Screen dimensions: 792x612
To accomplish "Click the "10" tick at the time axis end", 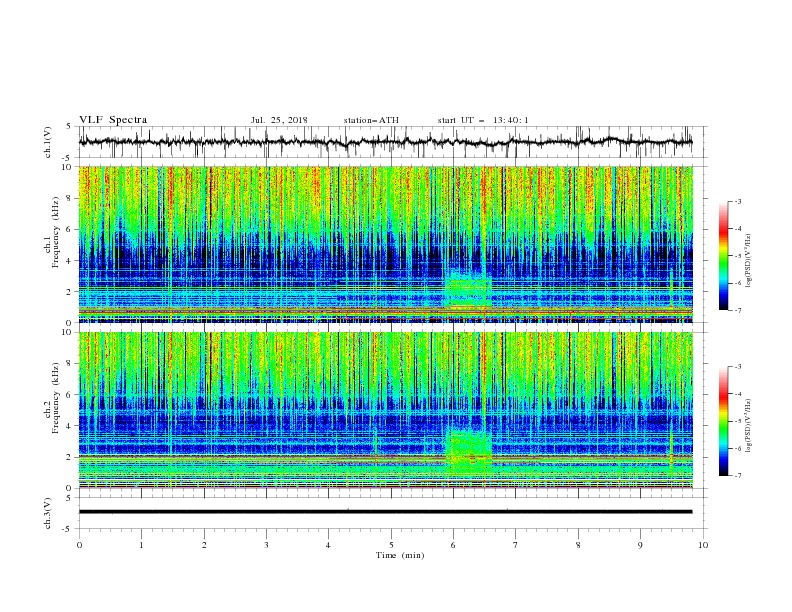I will tap(703, 545).
